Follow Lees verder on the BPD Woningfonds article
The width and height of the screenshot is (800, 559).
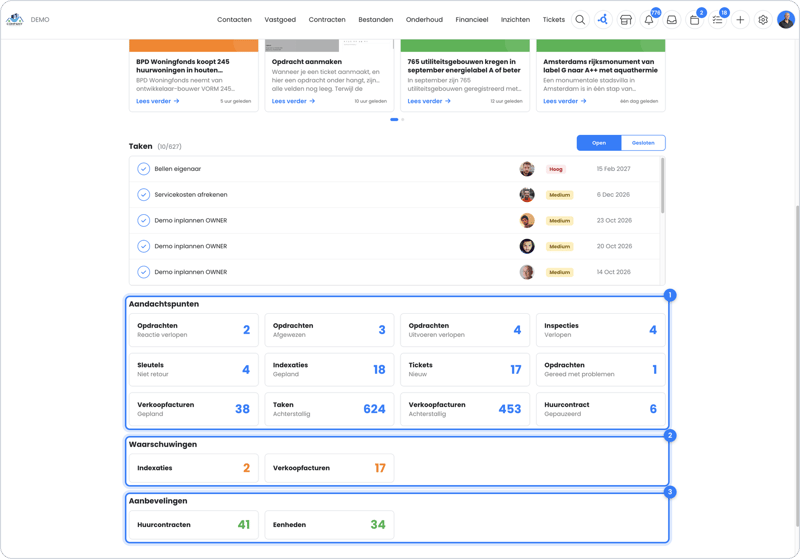(x=158, y=101)
